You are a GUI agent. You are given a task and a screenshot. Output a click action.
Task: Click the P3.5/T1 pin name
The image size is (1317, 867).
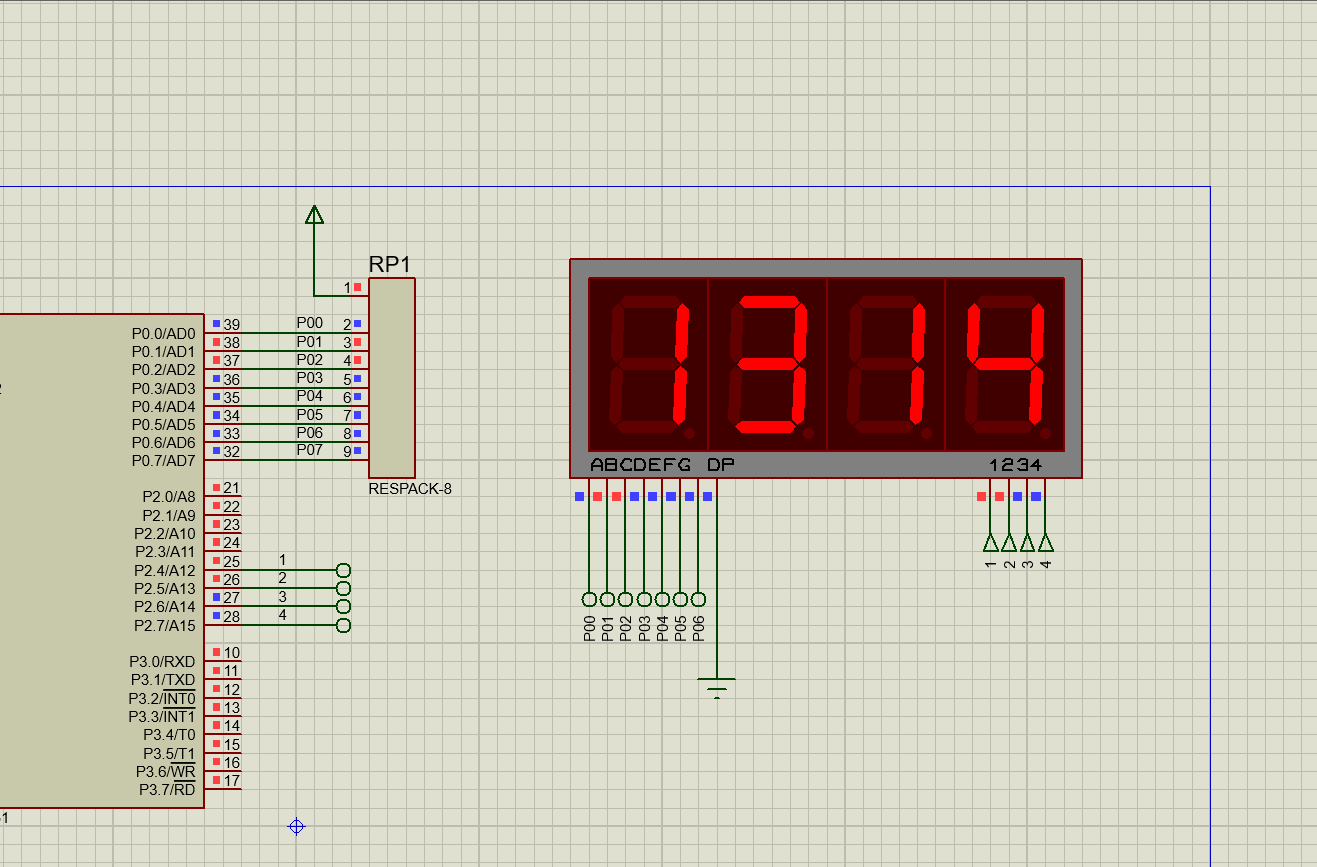(x=169, y=752)
